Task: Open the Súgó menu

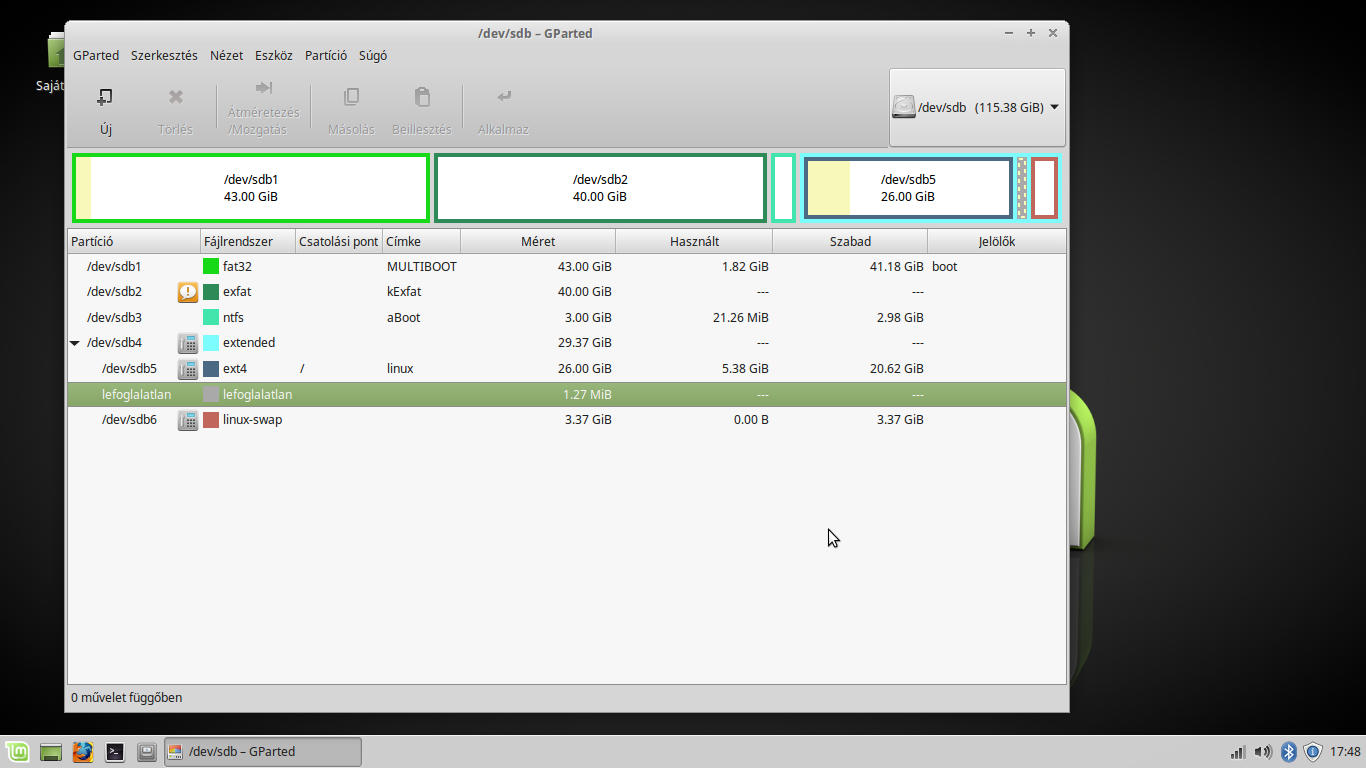Action: (373, 56)
